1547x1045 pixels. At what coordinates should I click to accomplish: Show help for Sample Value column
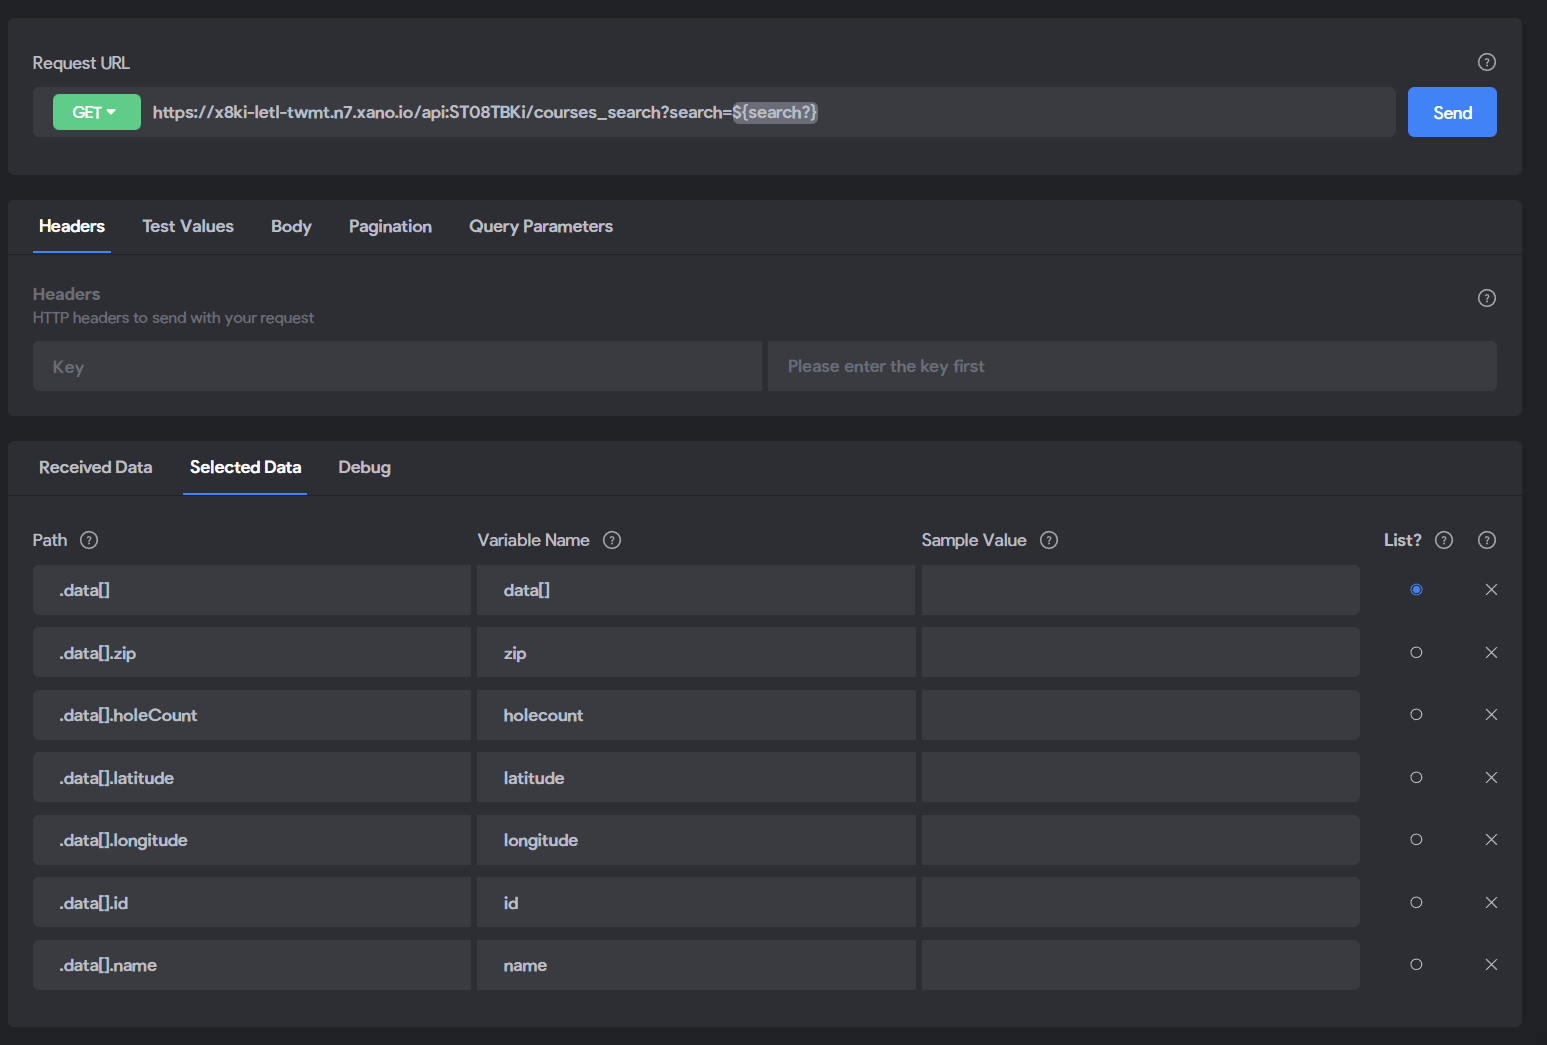point(1049,540)
